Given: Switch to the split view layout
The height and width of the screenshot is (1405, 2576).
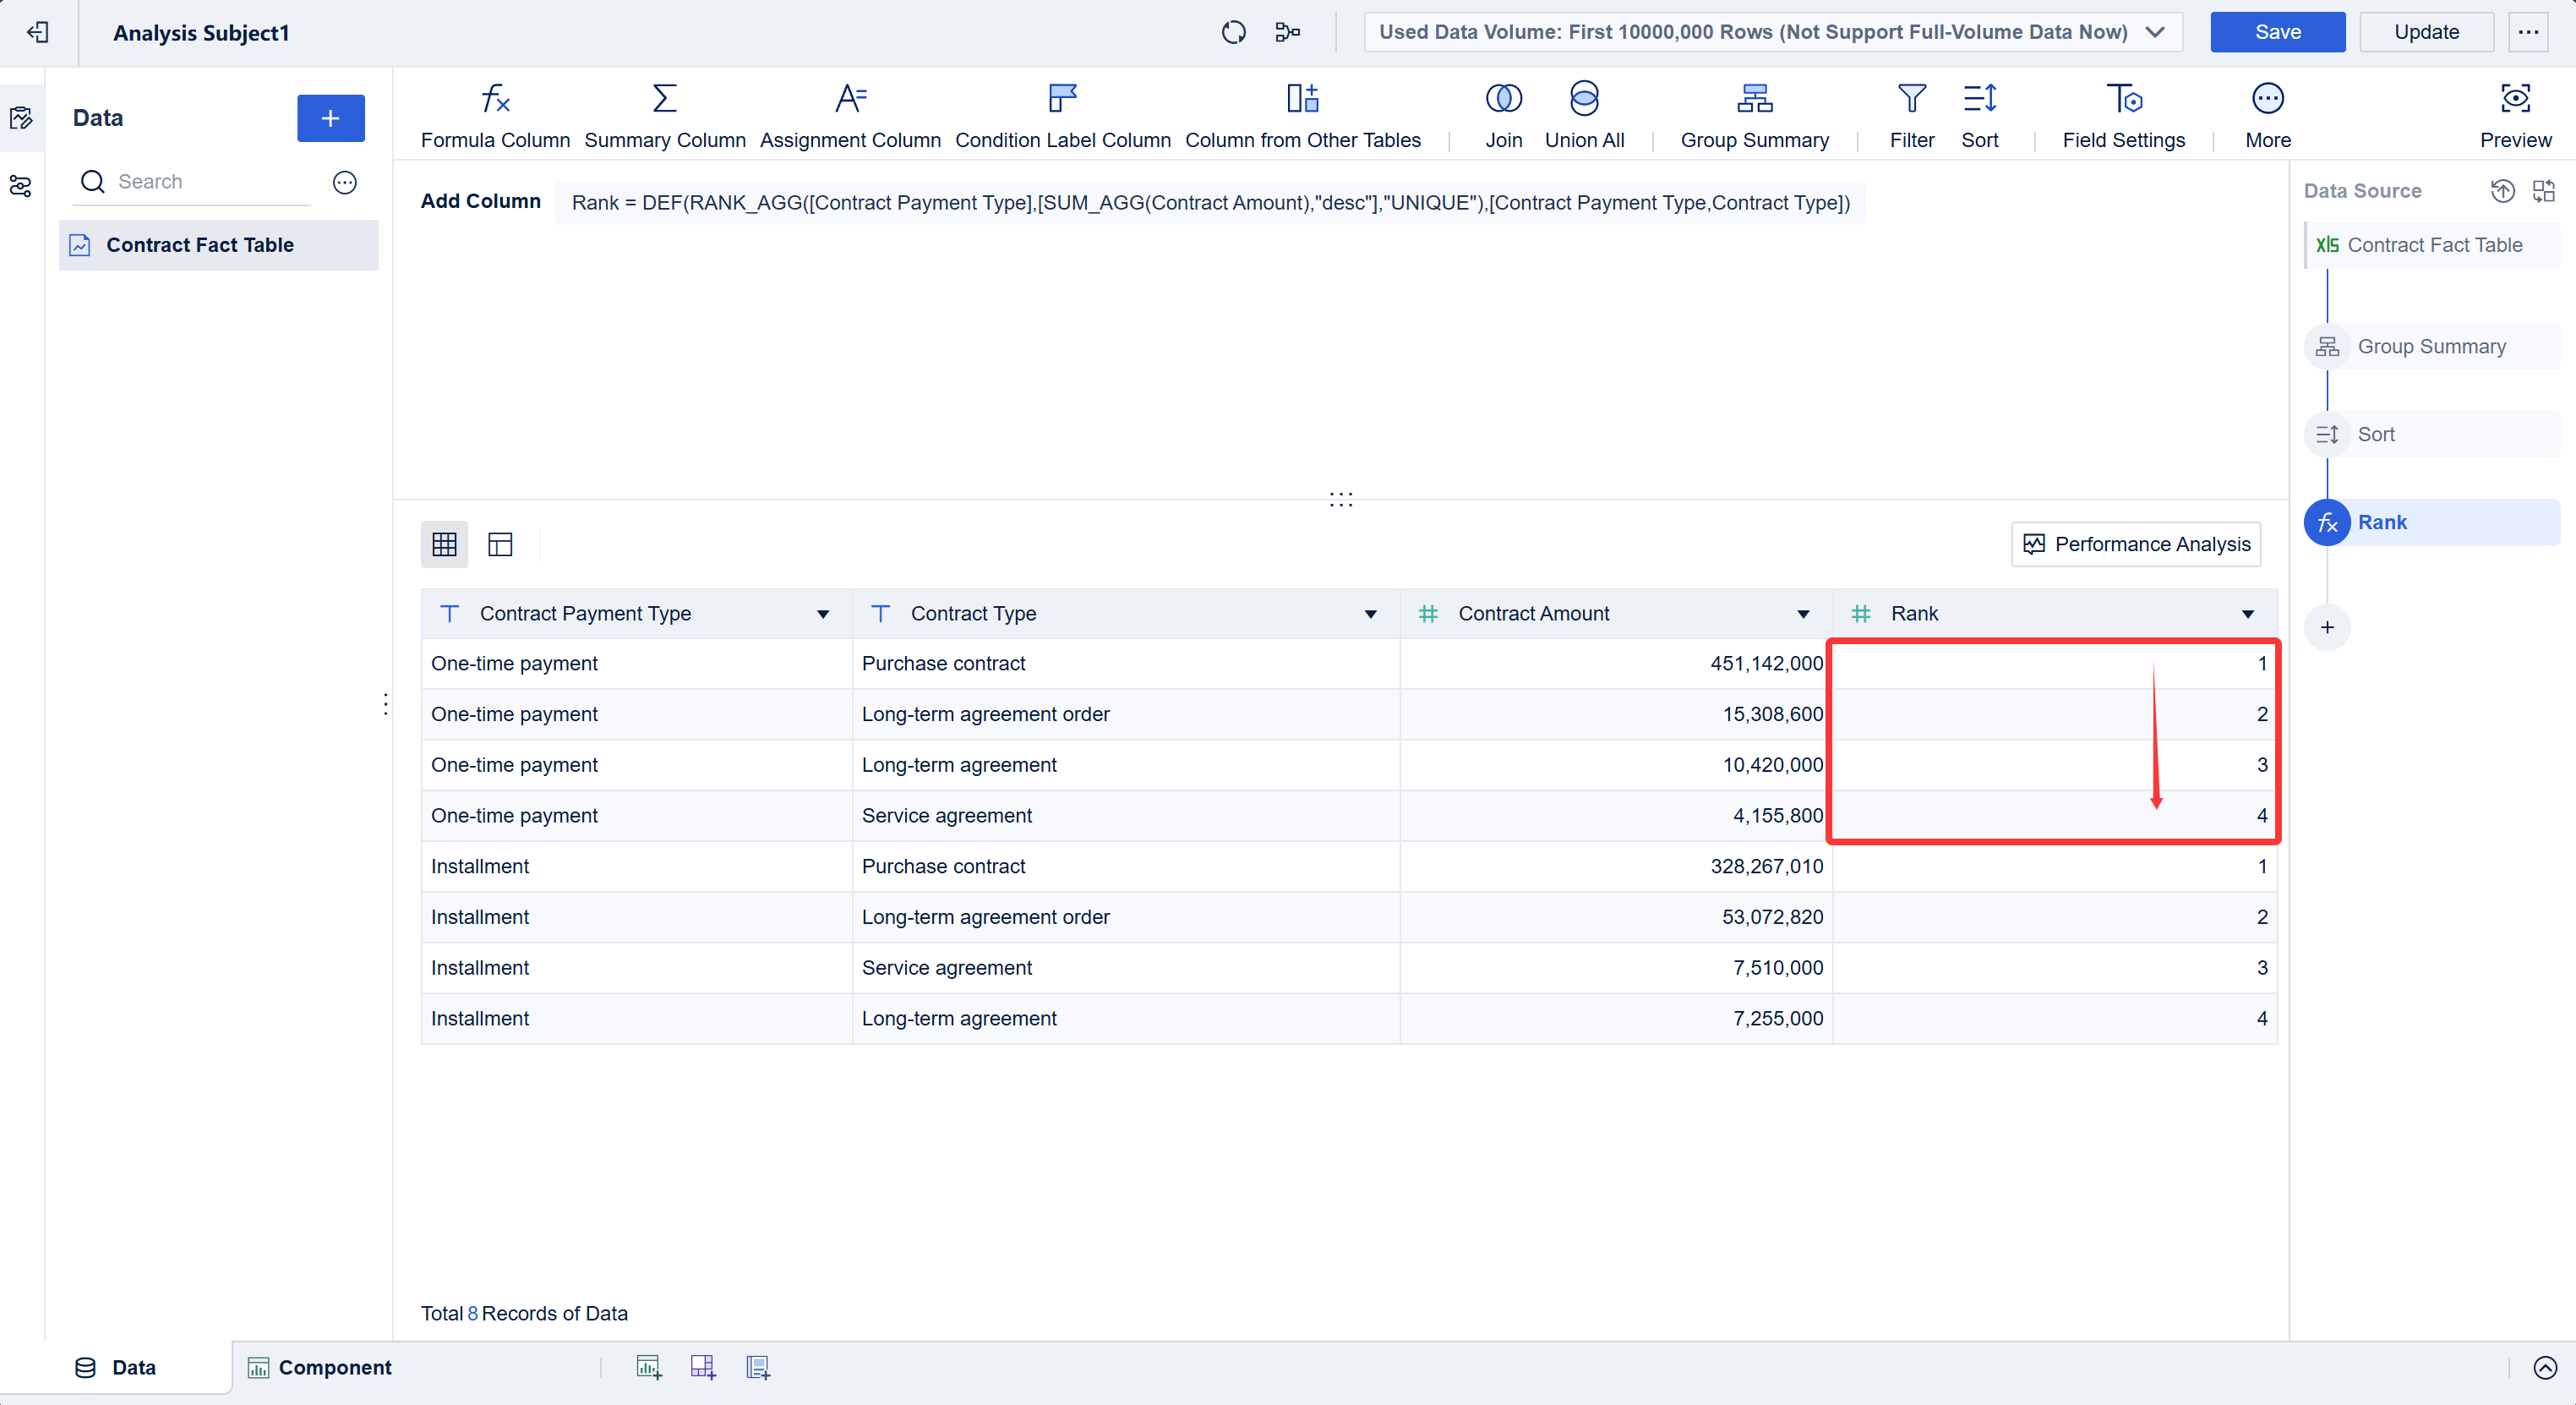Looking at the screenshot, I should (499, 543).
